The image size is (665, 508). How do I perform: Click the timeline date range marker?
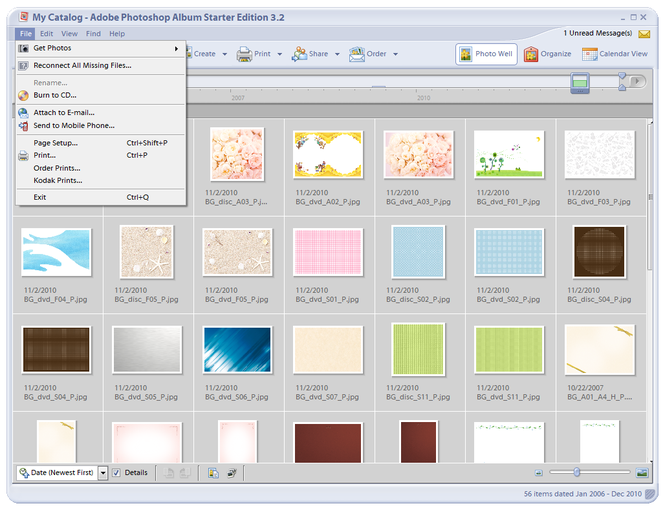click(580, 83)
